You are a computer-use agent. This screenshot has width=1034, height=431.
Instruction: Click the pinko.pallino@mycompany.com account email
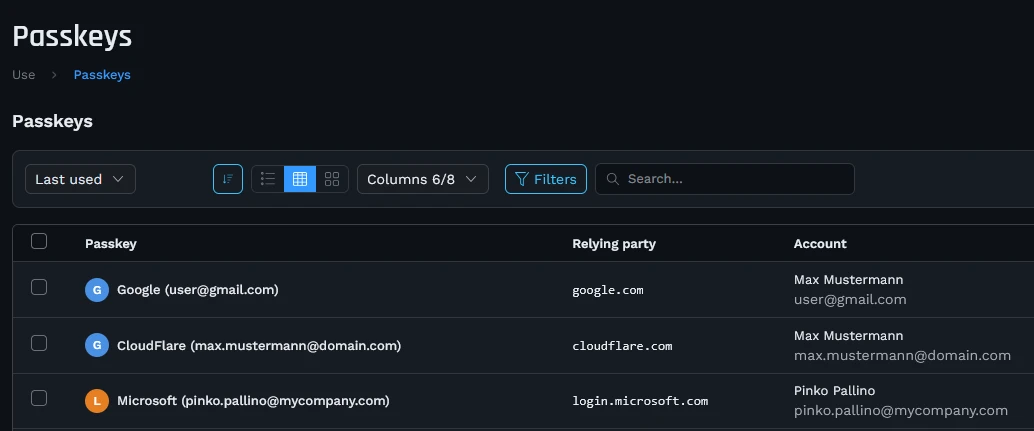[901, 411]
